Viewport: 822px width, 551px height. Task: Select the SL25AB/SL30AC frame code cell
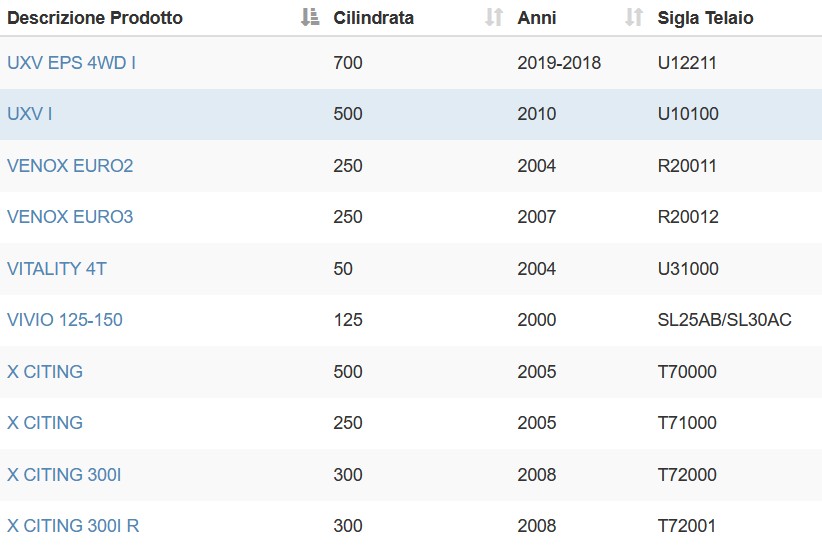[724, 320]
